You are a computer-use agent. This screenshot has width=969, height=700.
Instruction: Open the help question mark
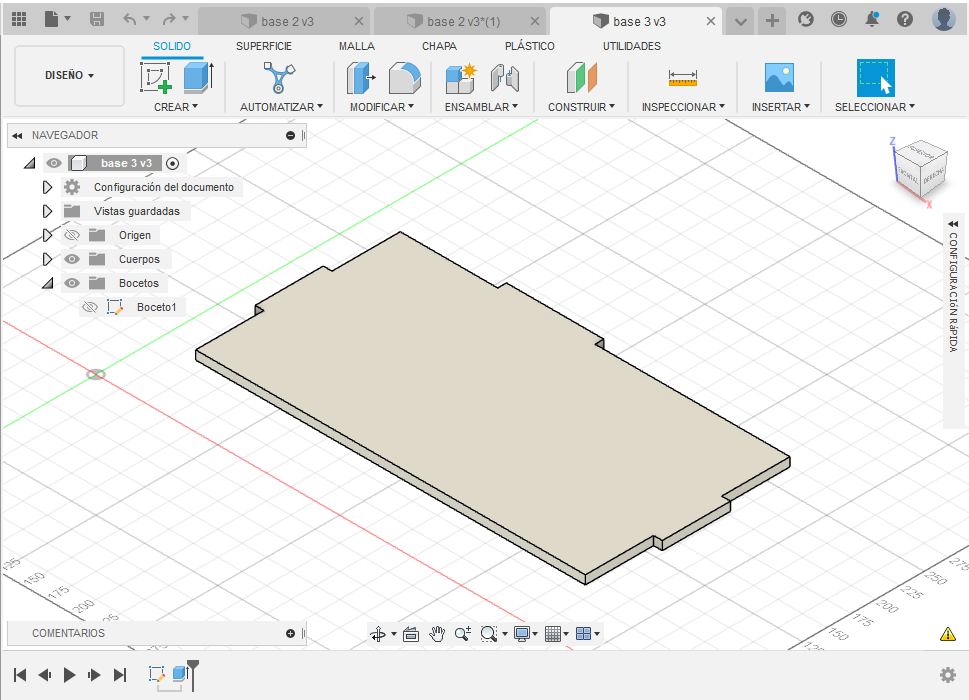905,20
